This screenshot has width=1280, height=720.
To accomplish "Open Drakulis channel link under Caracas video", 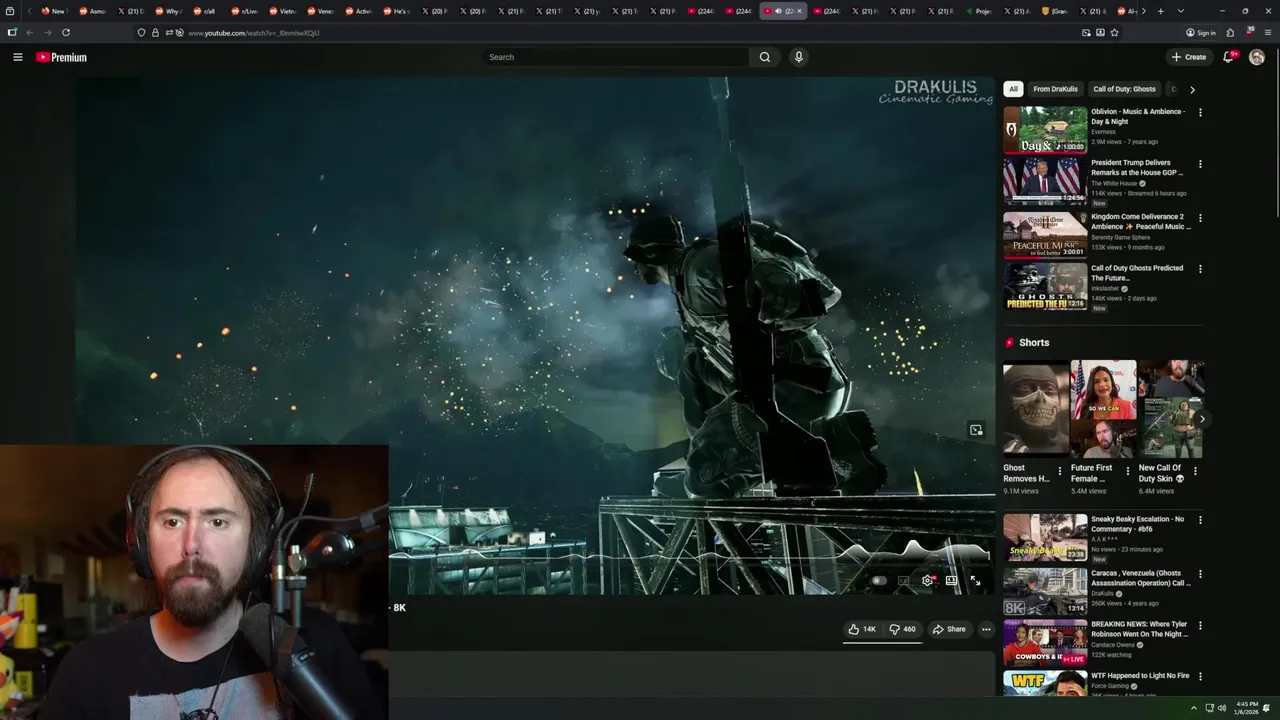I will tap(1102, 593).
